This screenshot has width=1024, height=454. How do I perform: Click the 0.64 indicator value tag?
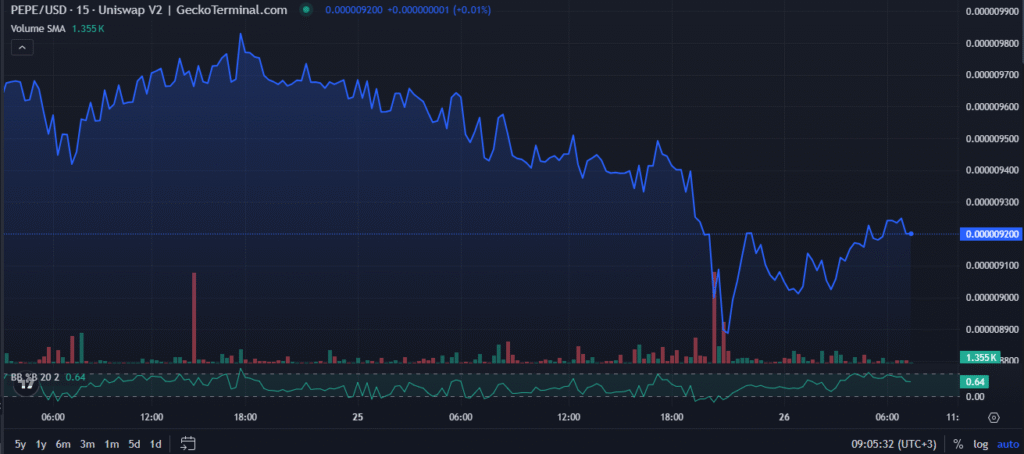pyautogui.click(x=973, y=381)
